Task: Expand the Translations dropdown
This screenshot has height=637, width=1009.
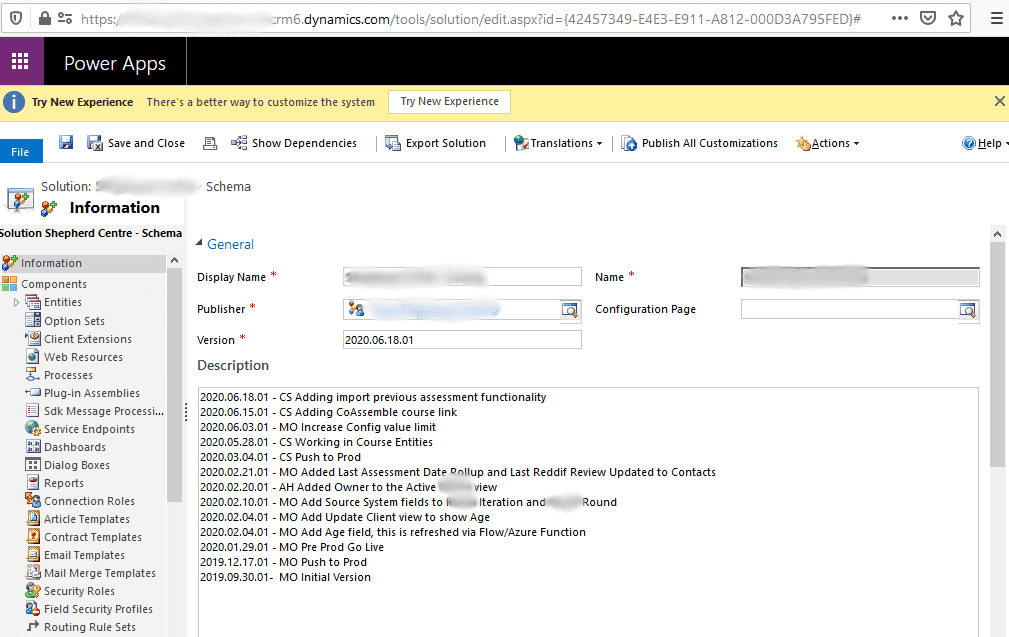Action: [x=558, y=143]
